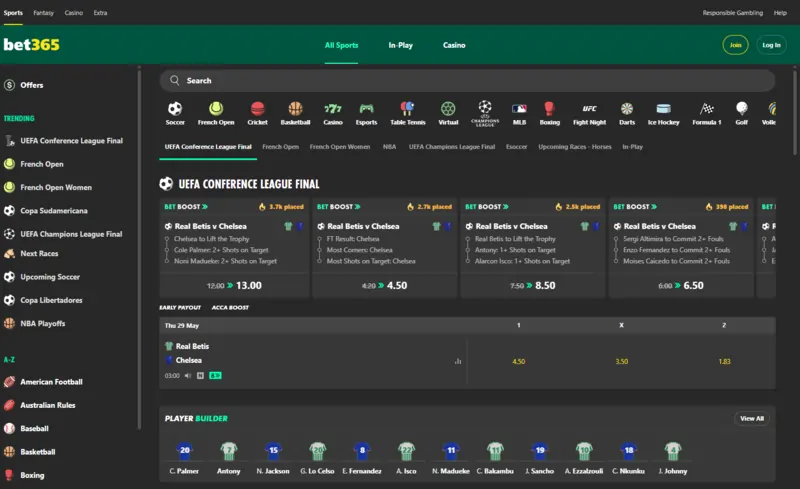Open the French Open Women sub-tab

point(340,147)
